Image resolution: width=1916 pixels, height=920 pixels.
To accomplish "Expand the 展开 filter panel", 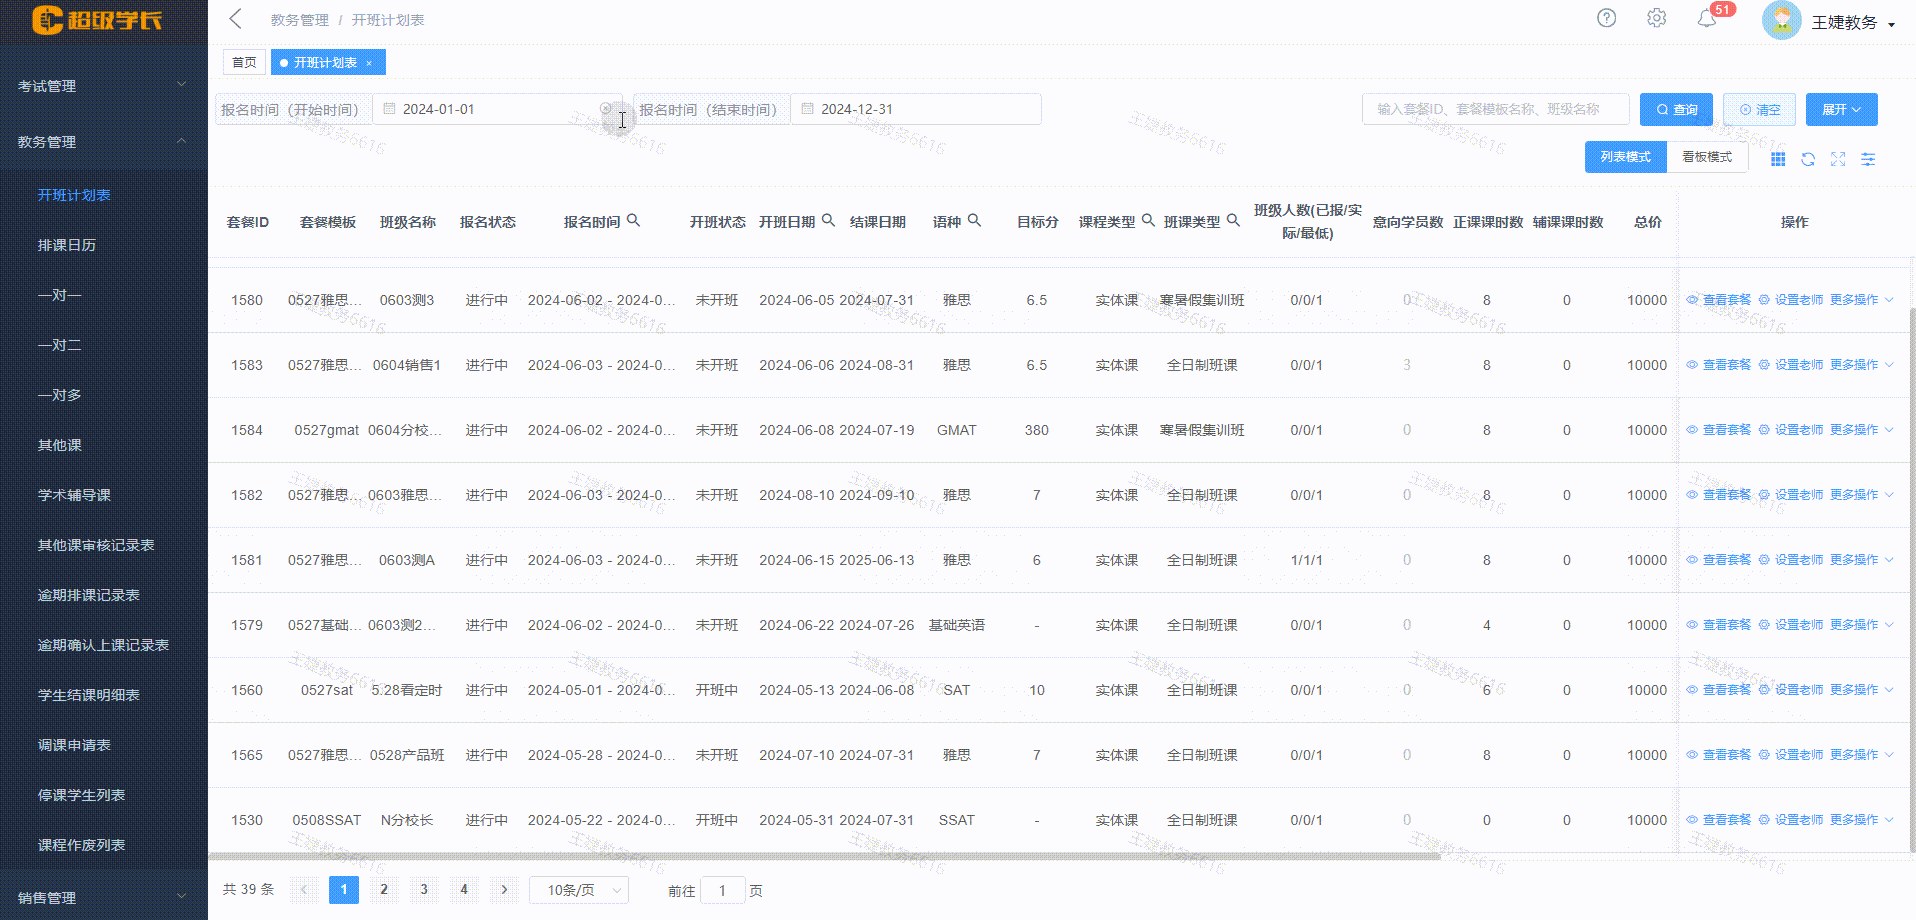I will tap(1840, 108).
